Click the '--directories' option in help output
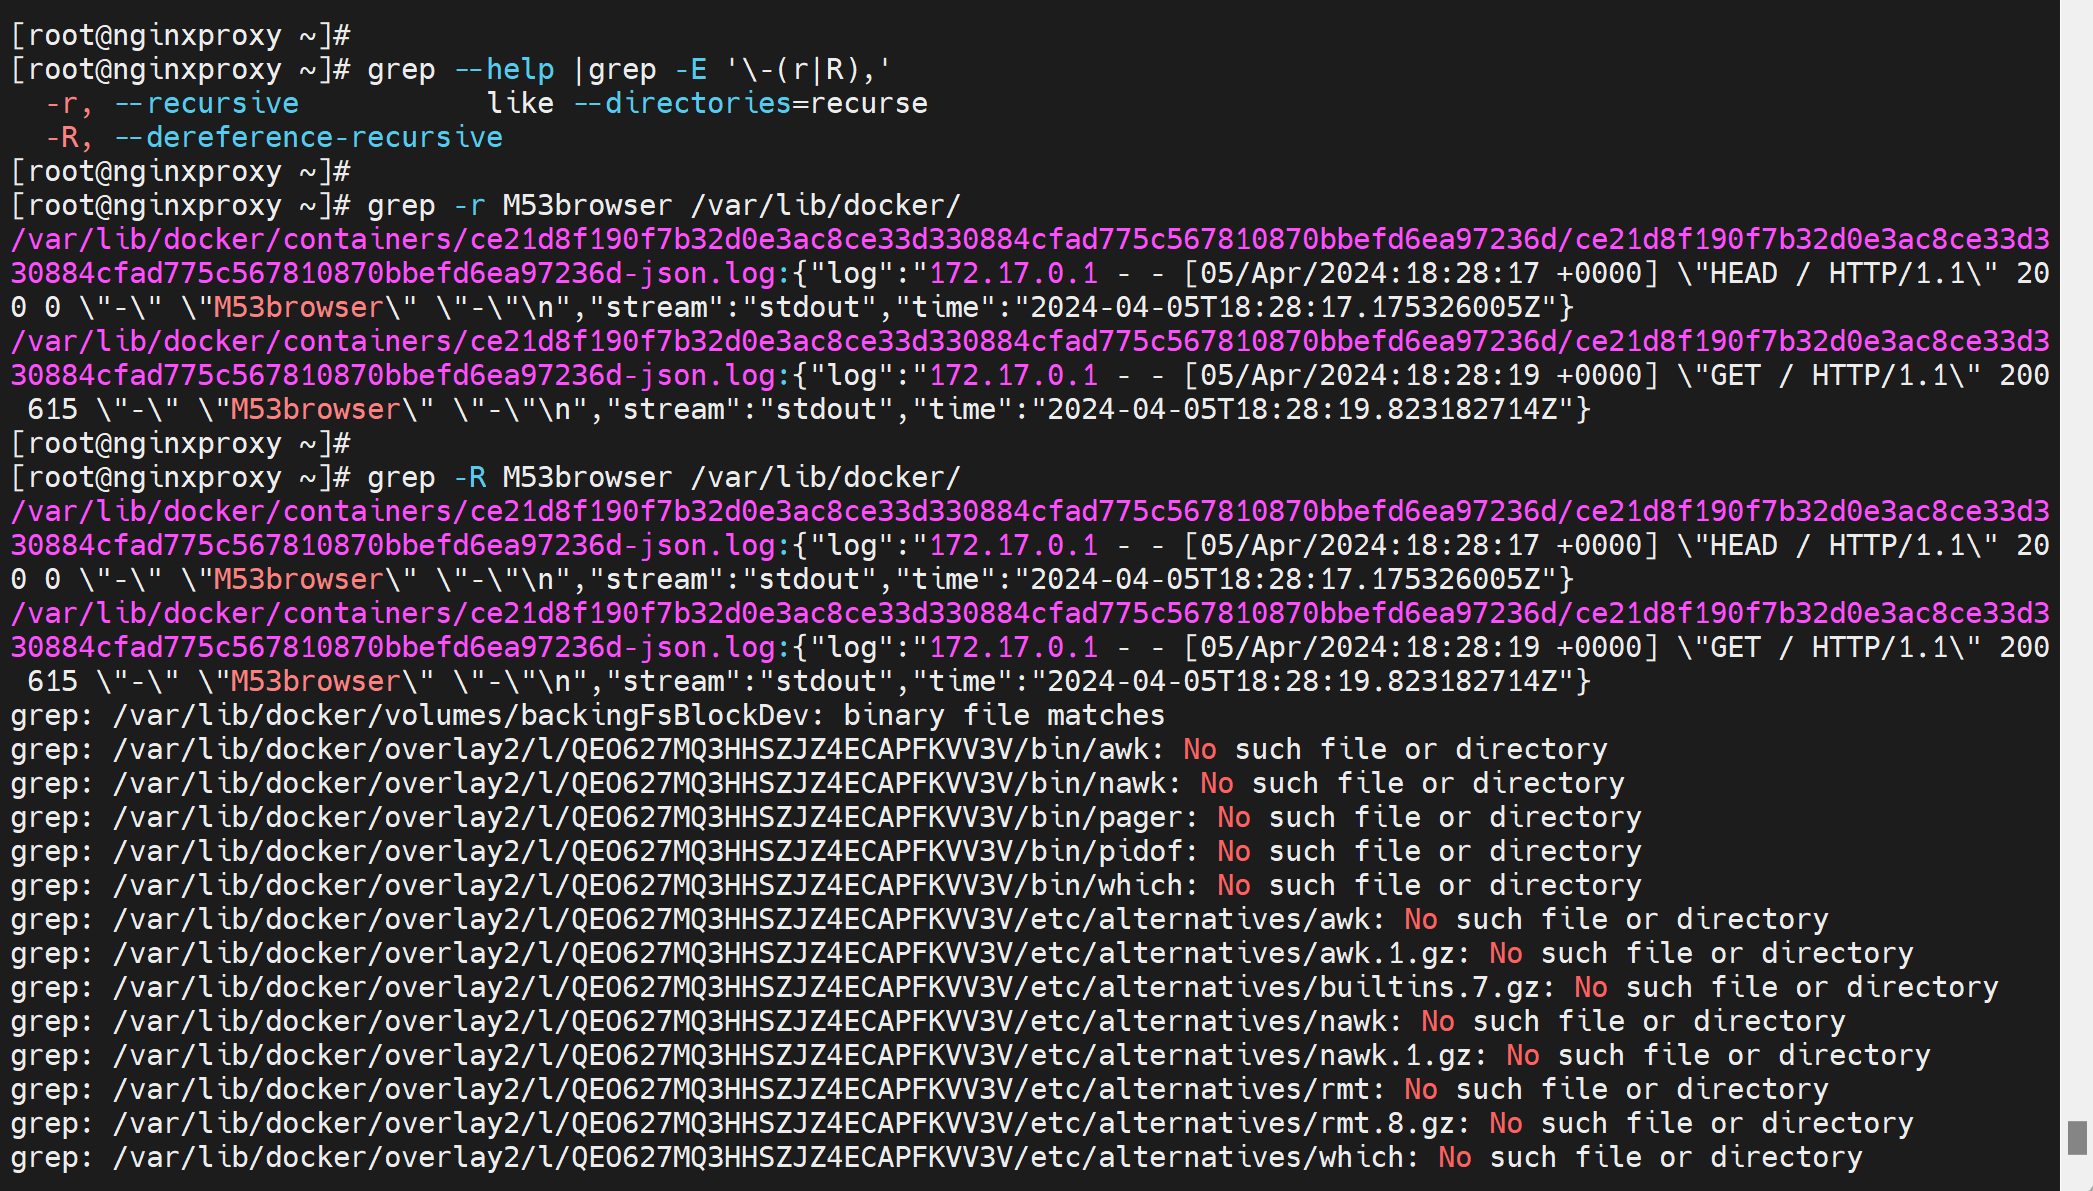The image size is (2093, 1191). (683, 104)
